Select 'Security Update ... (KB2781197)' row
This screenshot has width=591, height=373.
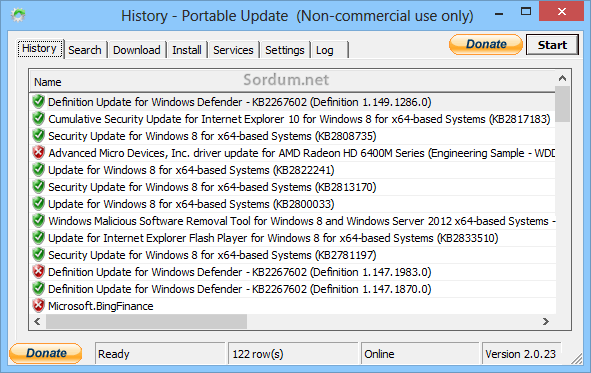coord(292,255)
